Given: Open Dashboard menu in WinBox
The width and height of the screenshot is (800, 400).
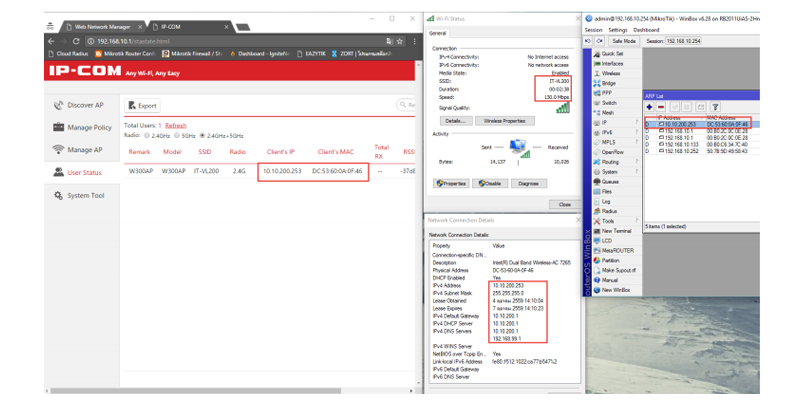Looking at the screenshot, I should 646,30.
